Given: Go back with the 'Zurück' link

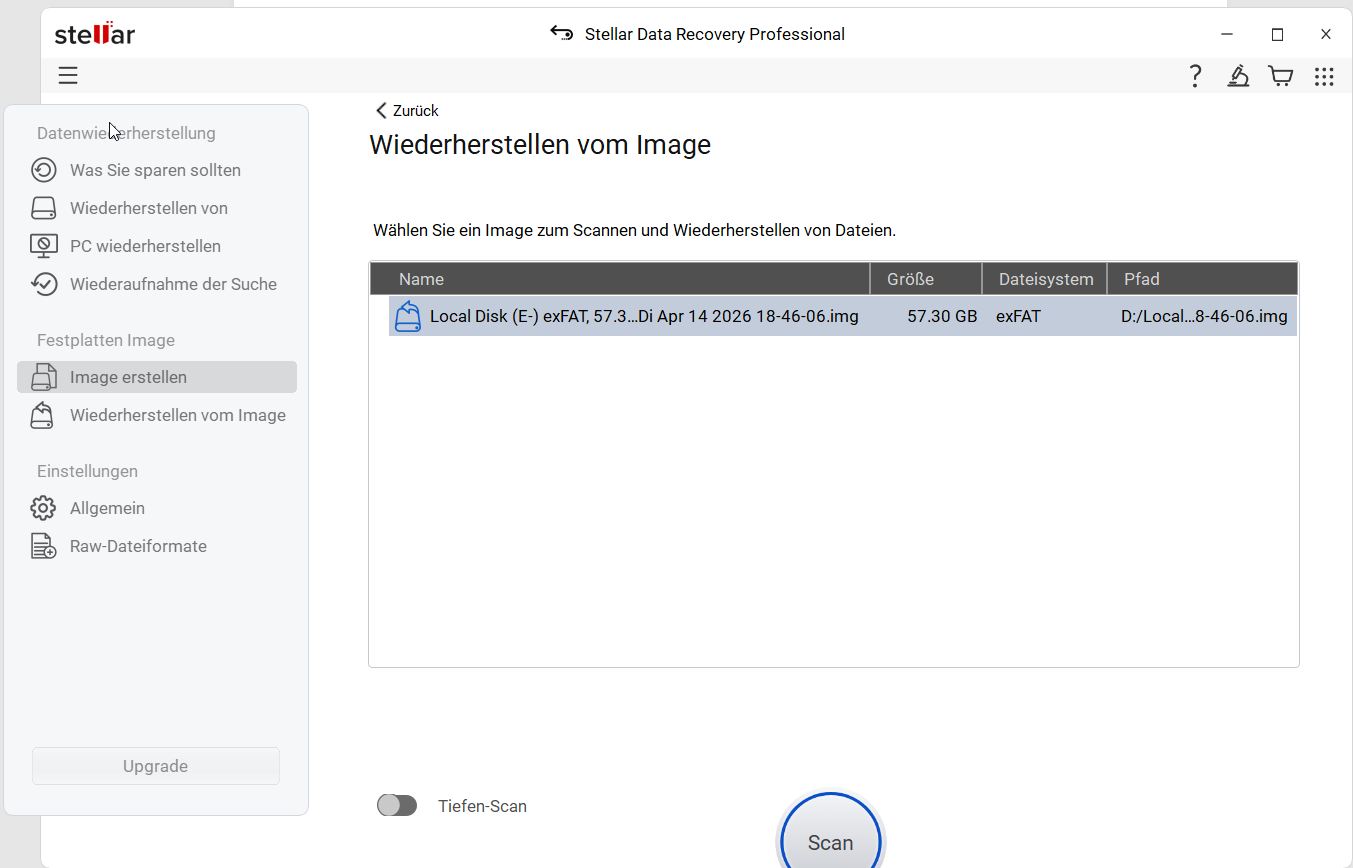Looking at the screenshot, I should (407, 111).
